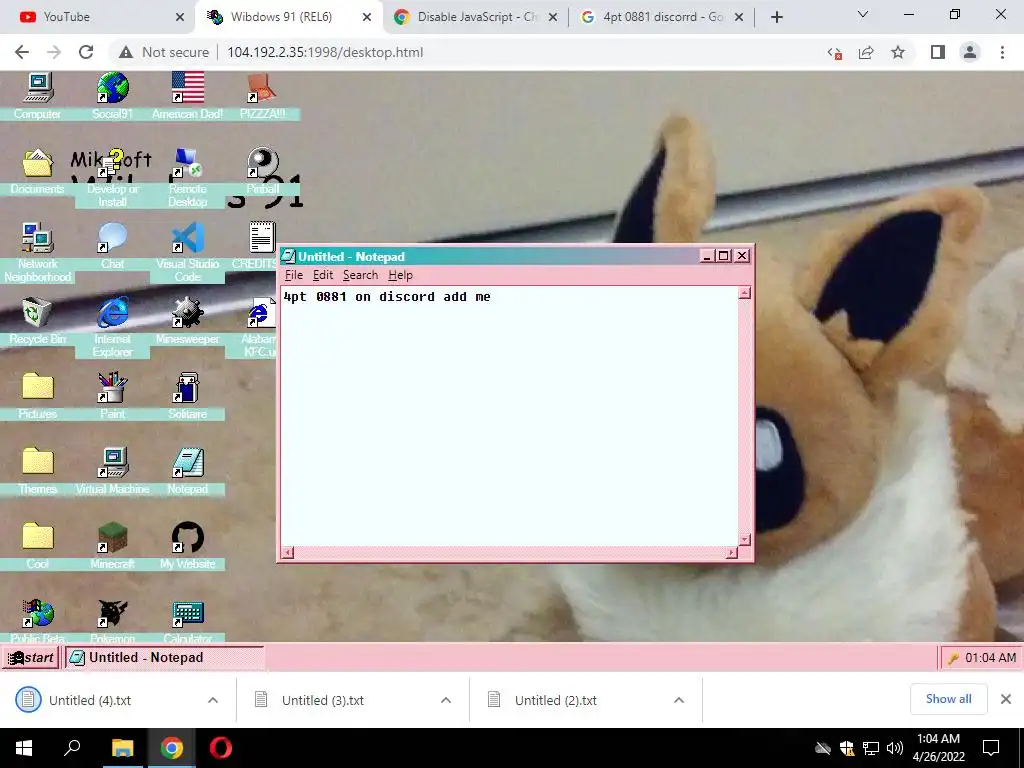1024x768 pixels.
Task: Click the Wibdows 91 start button
Action: point(31,658)
